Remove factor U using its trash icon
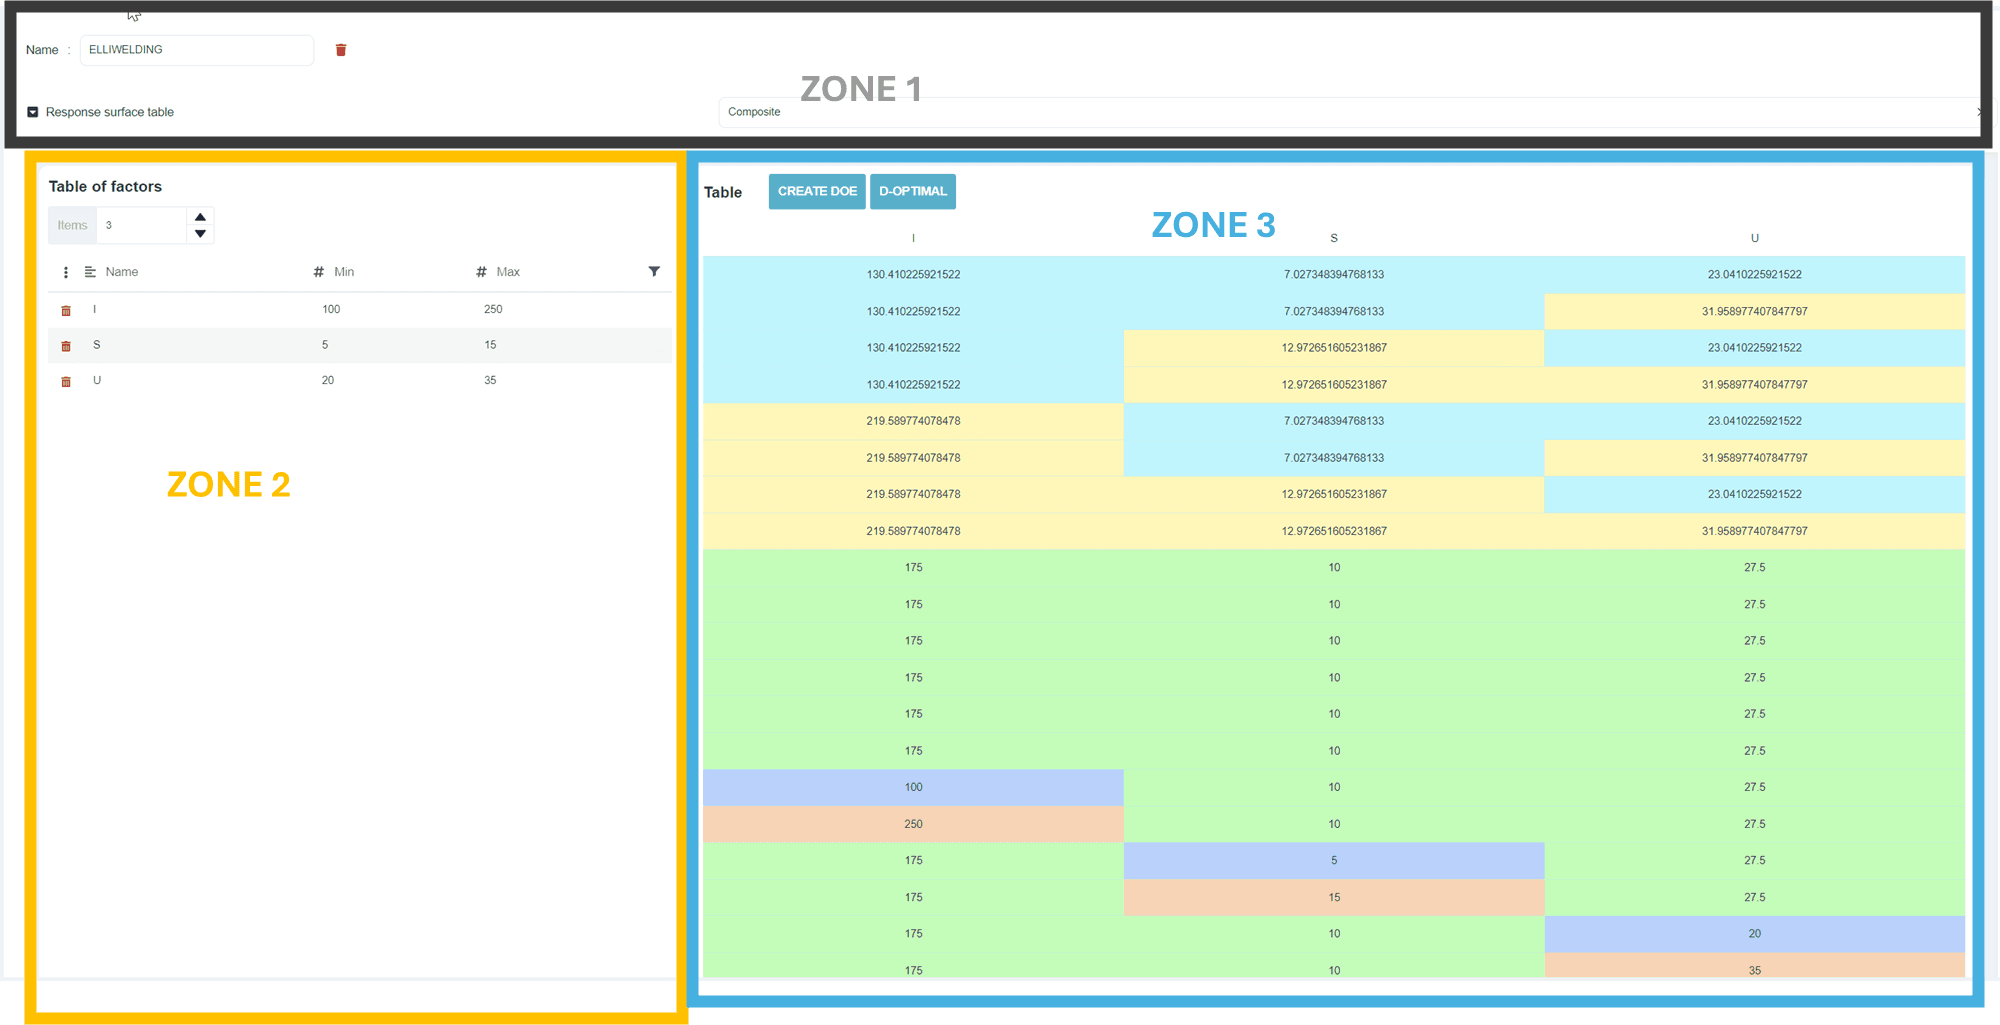The width and height of the screenshot is (2000, 1025). (x=66, y=381)
